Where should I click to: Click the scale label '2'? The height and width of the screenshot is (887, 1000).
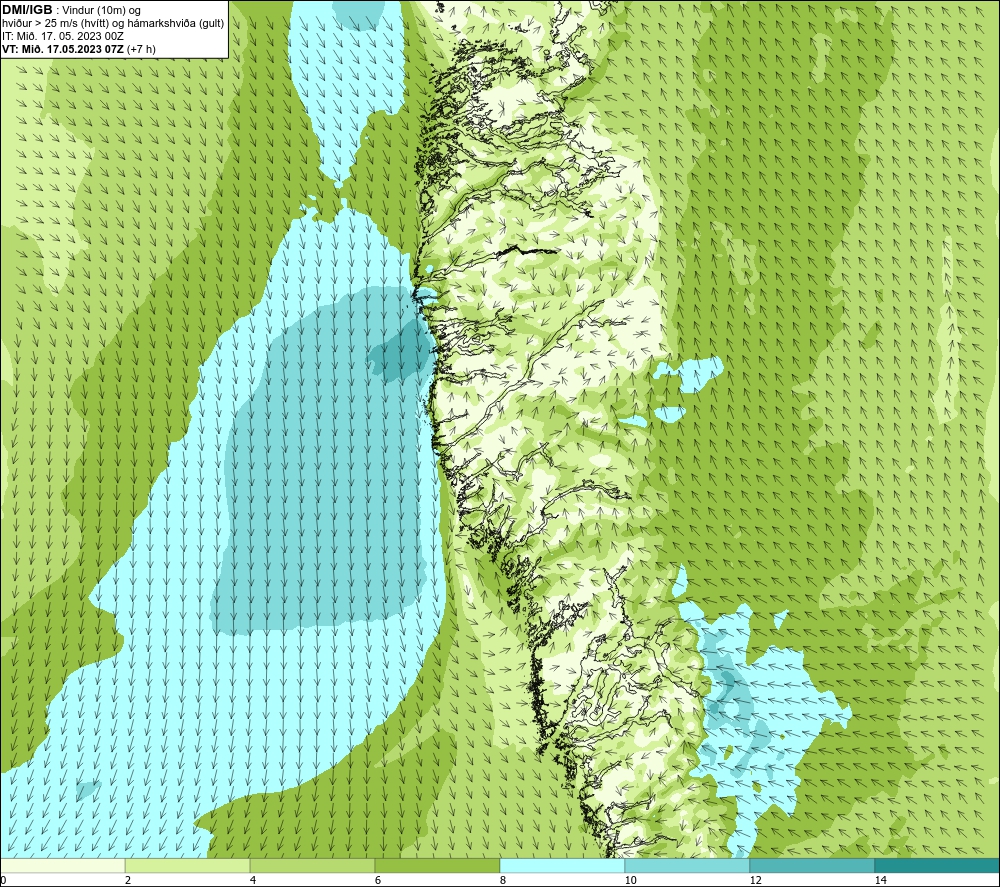(x=128, y=880)
